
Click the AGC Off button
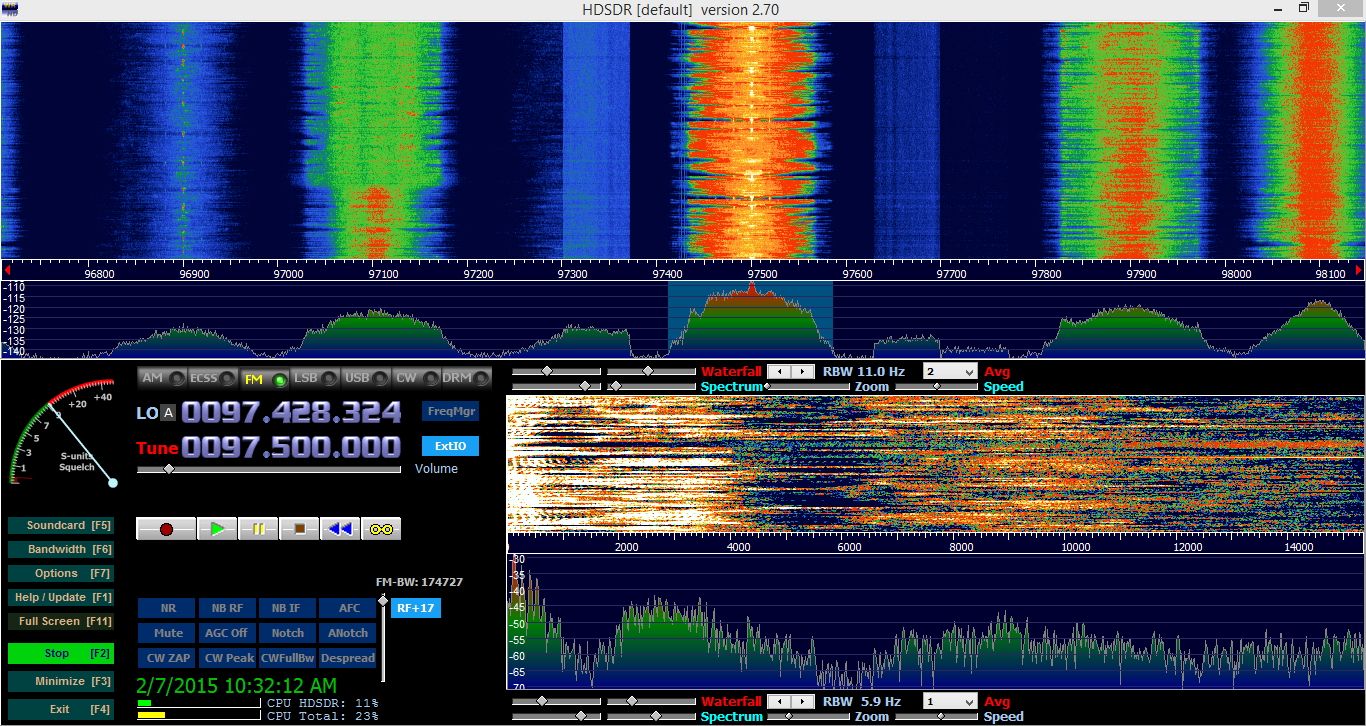click(227, 633)
